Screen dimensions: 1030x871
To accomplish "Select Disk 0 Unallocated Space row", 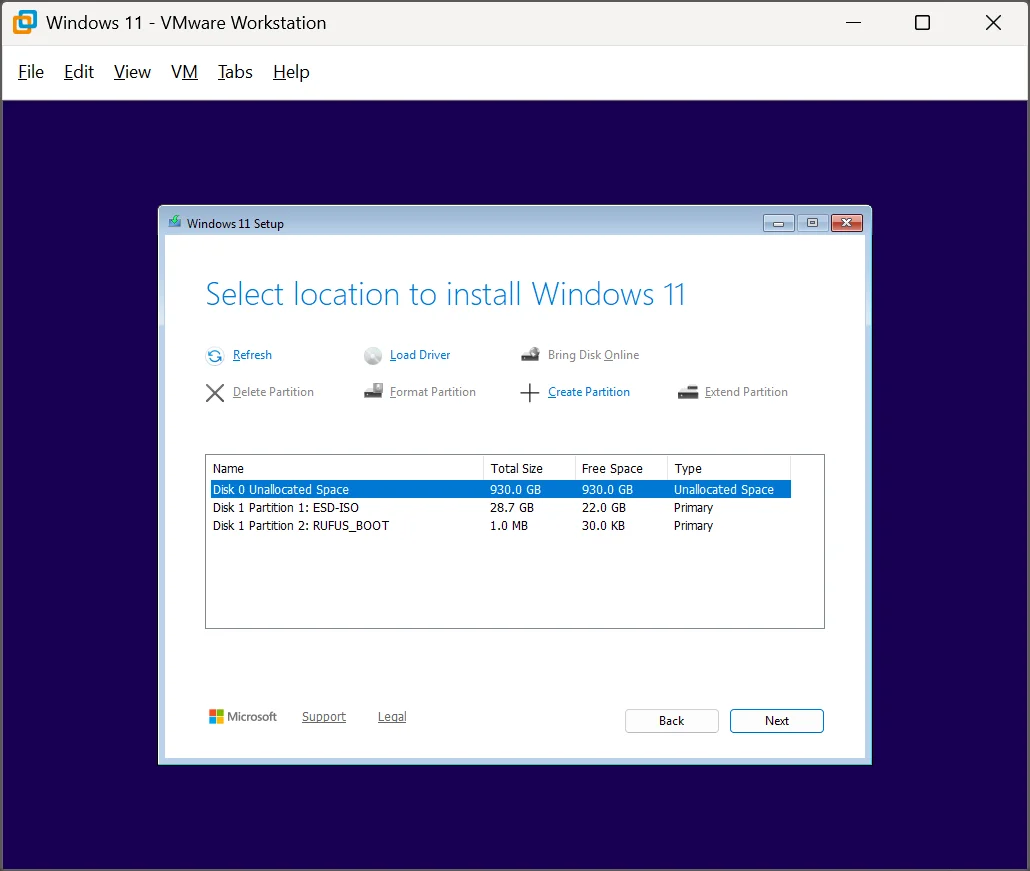I will [501, 489].
